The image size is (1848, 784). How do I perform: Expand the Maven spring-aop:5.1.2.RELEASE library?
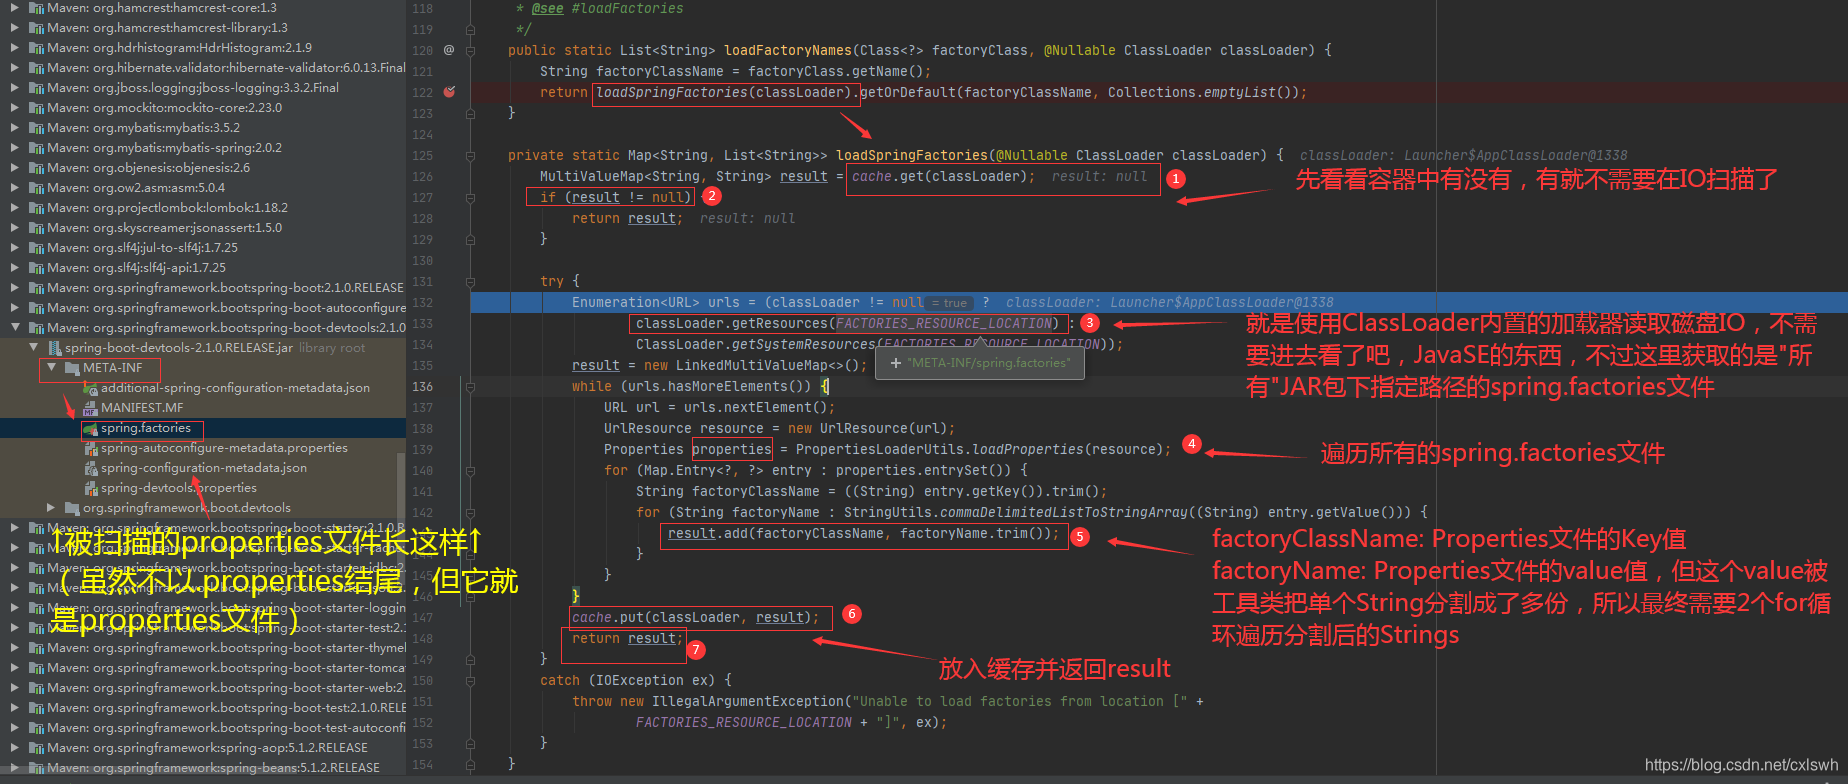tap(15, 747)
